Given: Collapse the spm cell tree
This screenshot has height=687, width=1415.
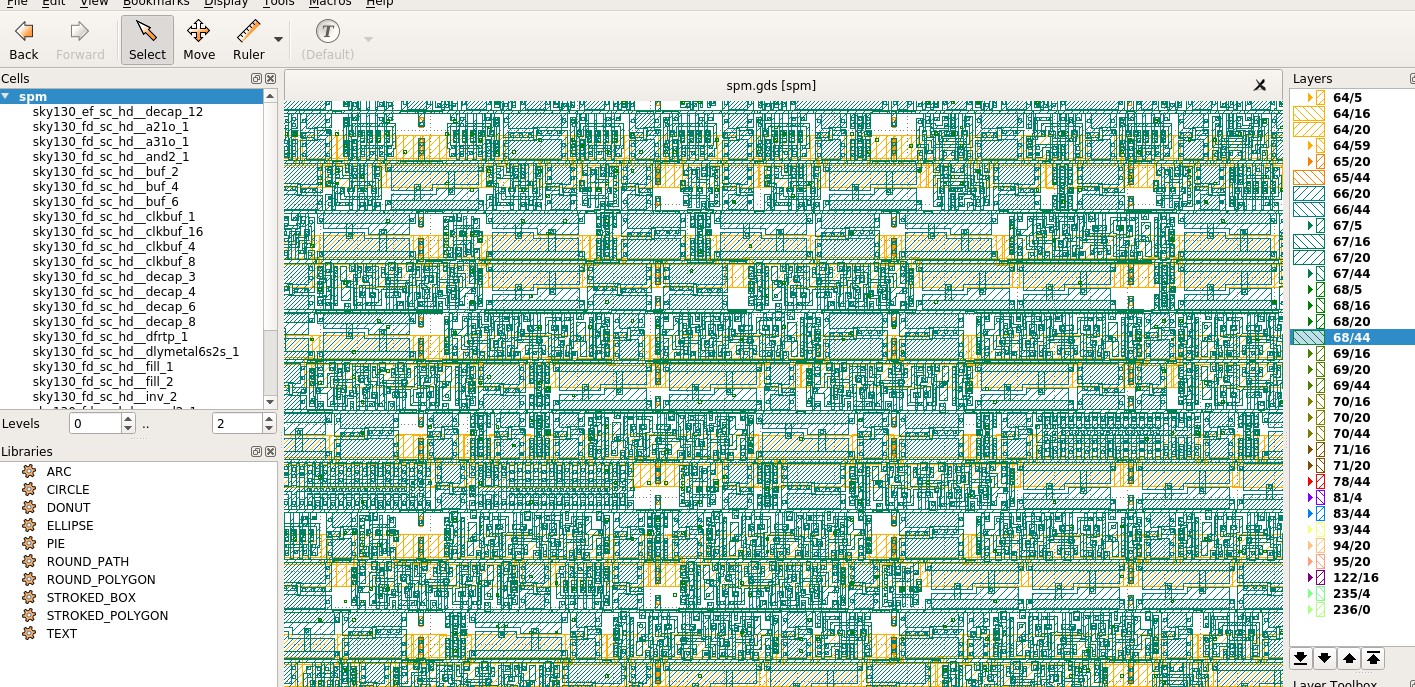Looking at the screenshot, I should pos(7,97).
